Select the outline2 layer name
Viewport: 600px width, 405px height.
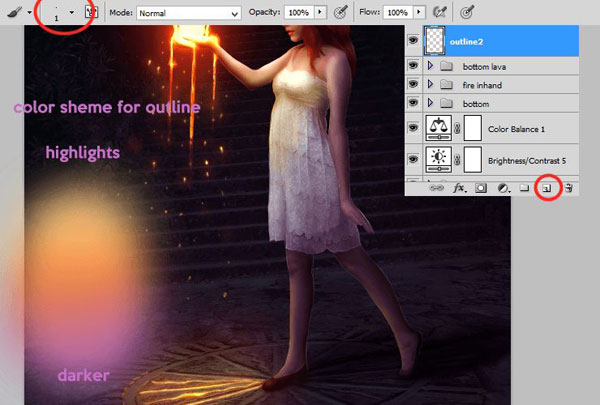466,42
